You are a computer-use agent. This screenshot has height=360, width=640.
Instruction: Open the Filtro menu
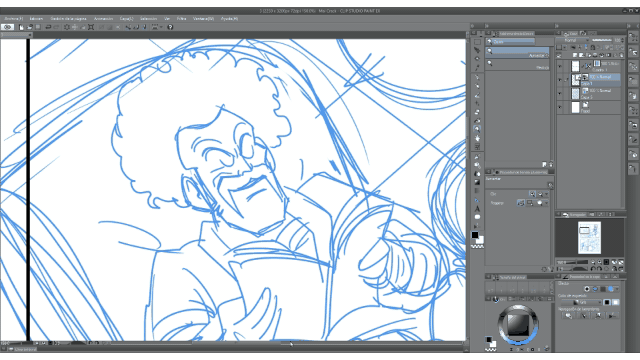(181, 19)
